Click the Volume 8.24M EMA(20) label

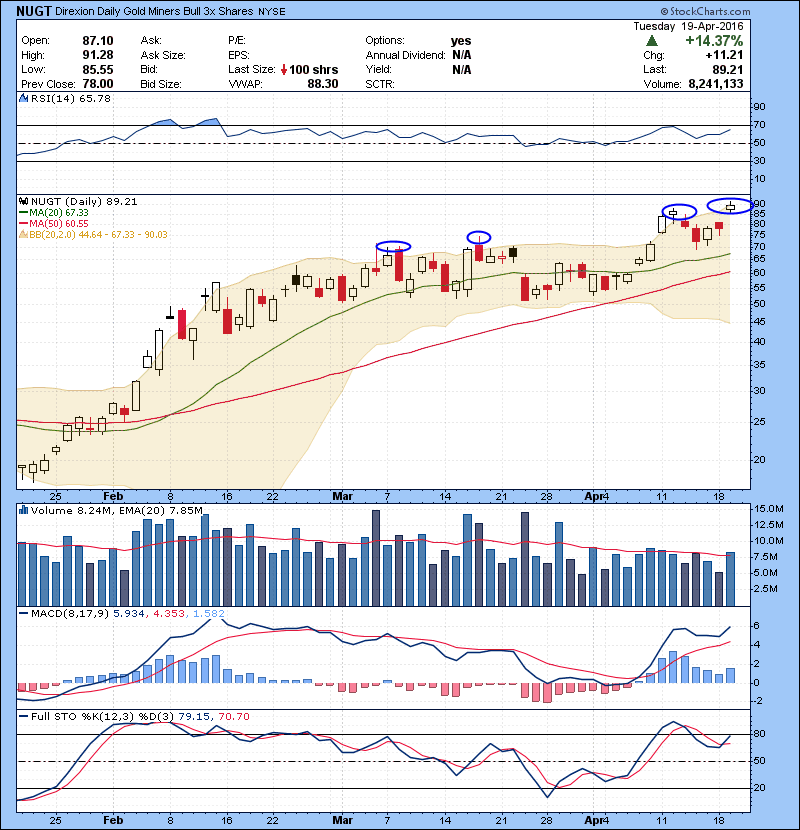(x=117, y=510)
